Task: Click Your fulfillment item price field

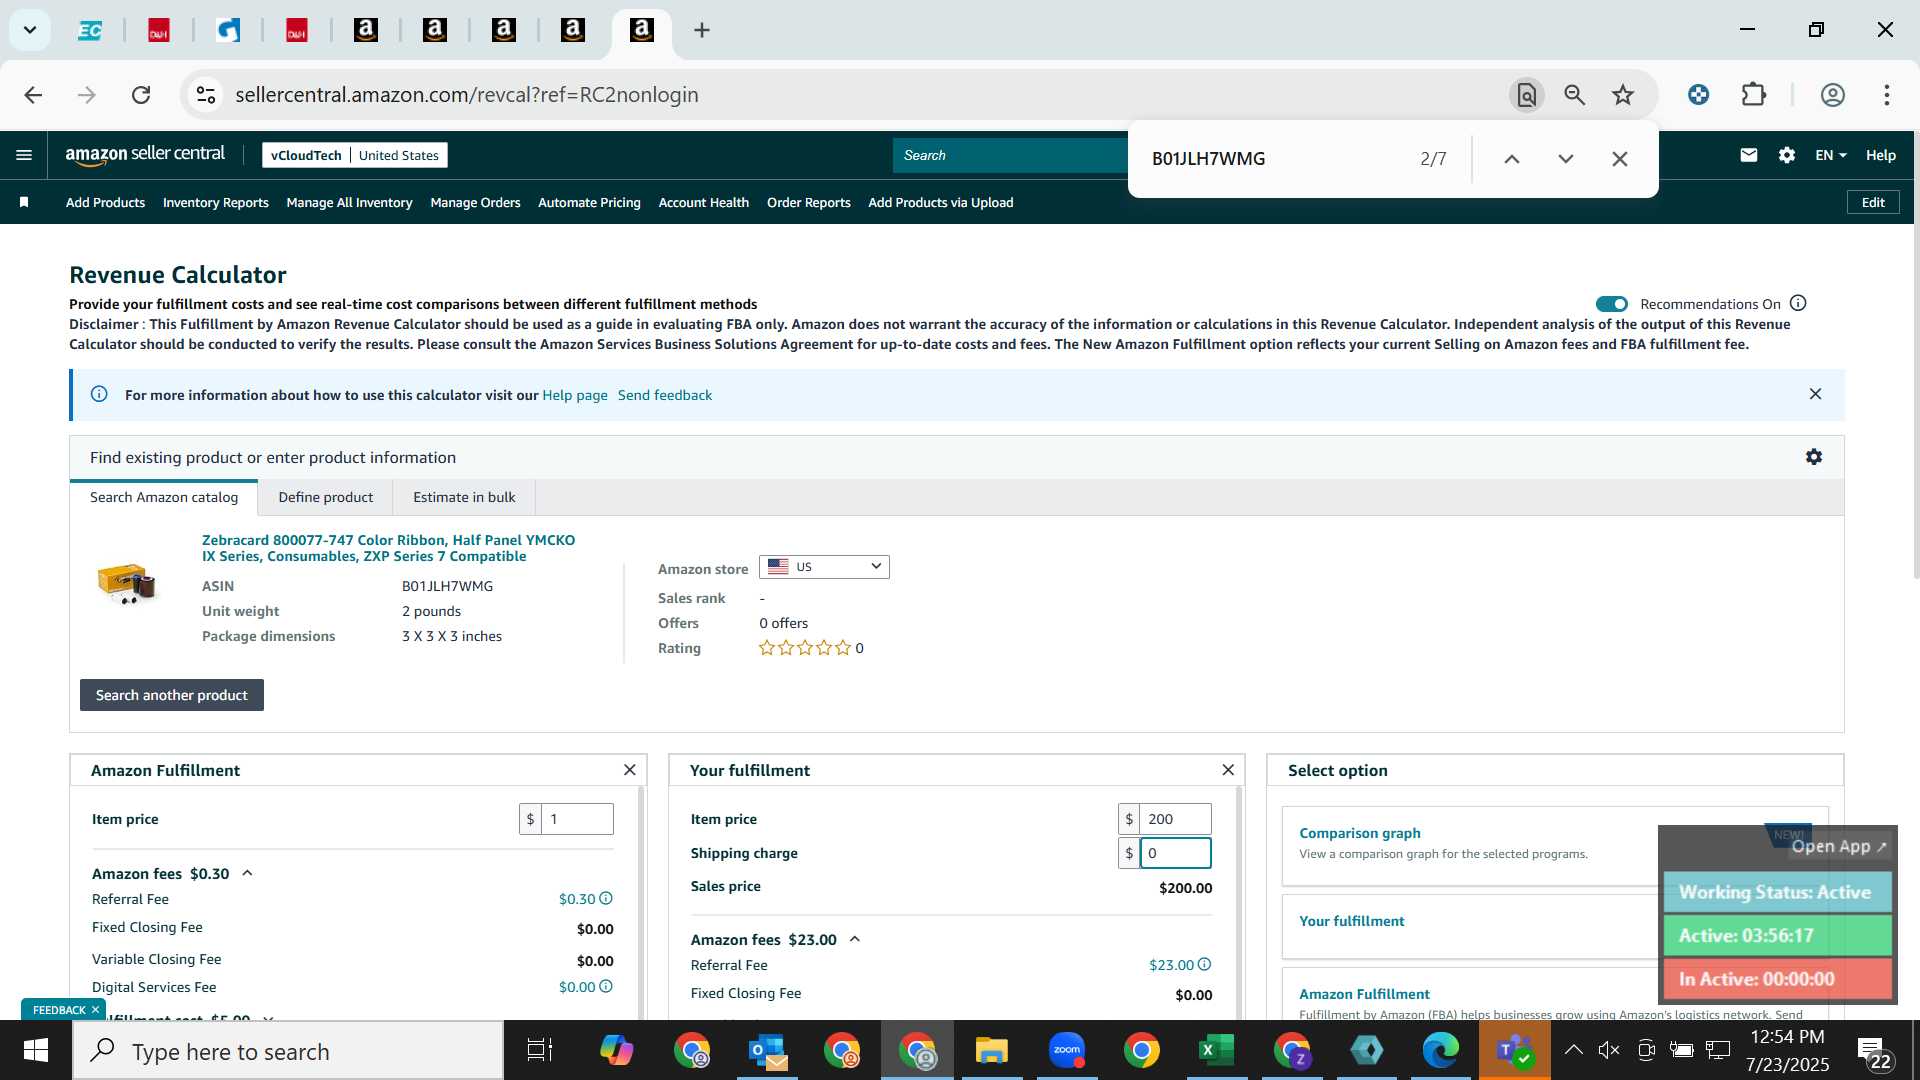Action: tap(1175, 819)
